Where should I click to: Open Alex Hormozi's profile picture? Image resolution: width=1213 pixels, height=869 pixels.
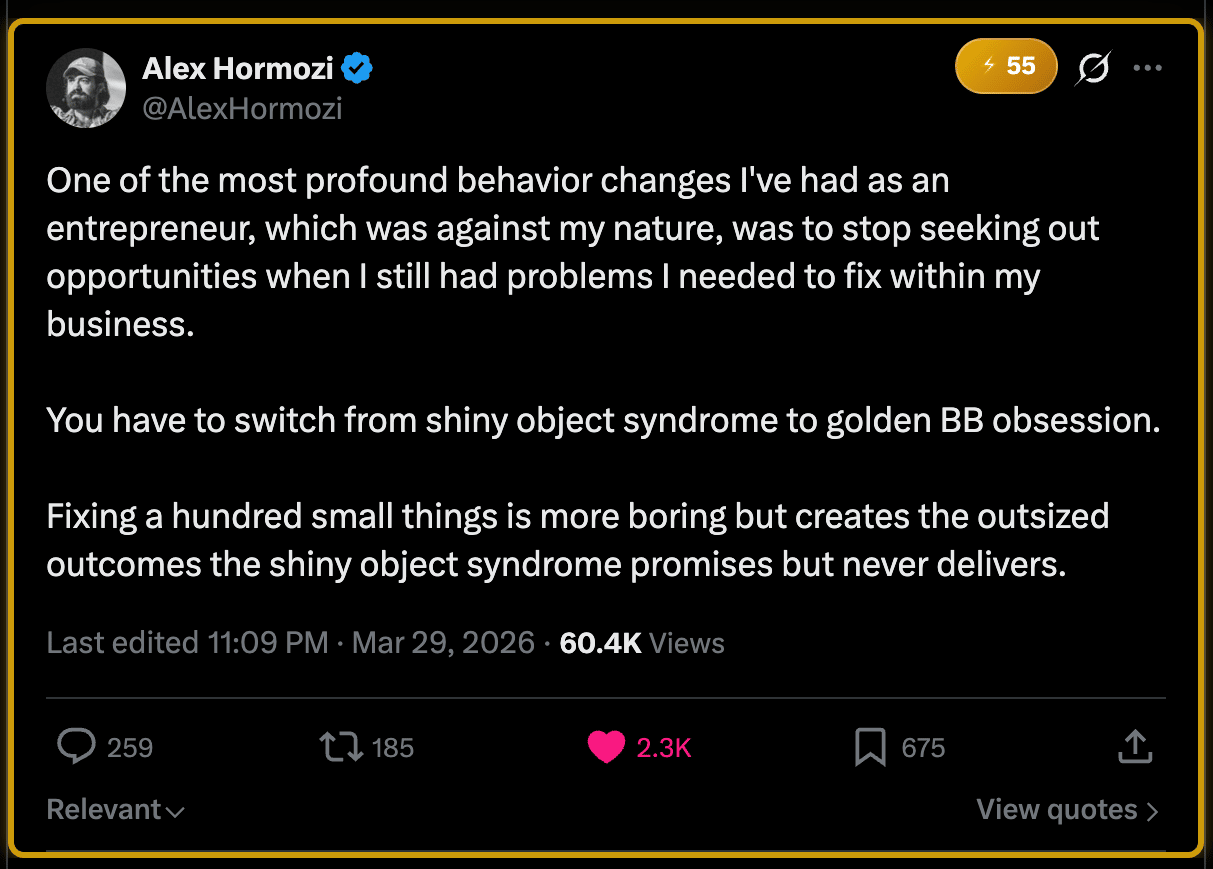click(x=86, y=87)
